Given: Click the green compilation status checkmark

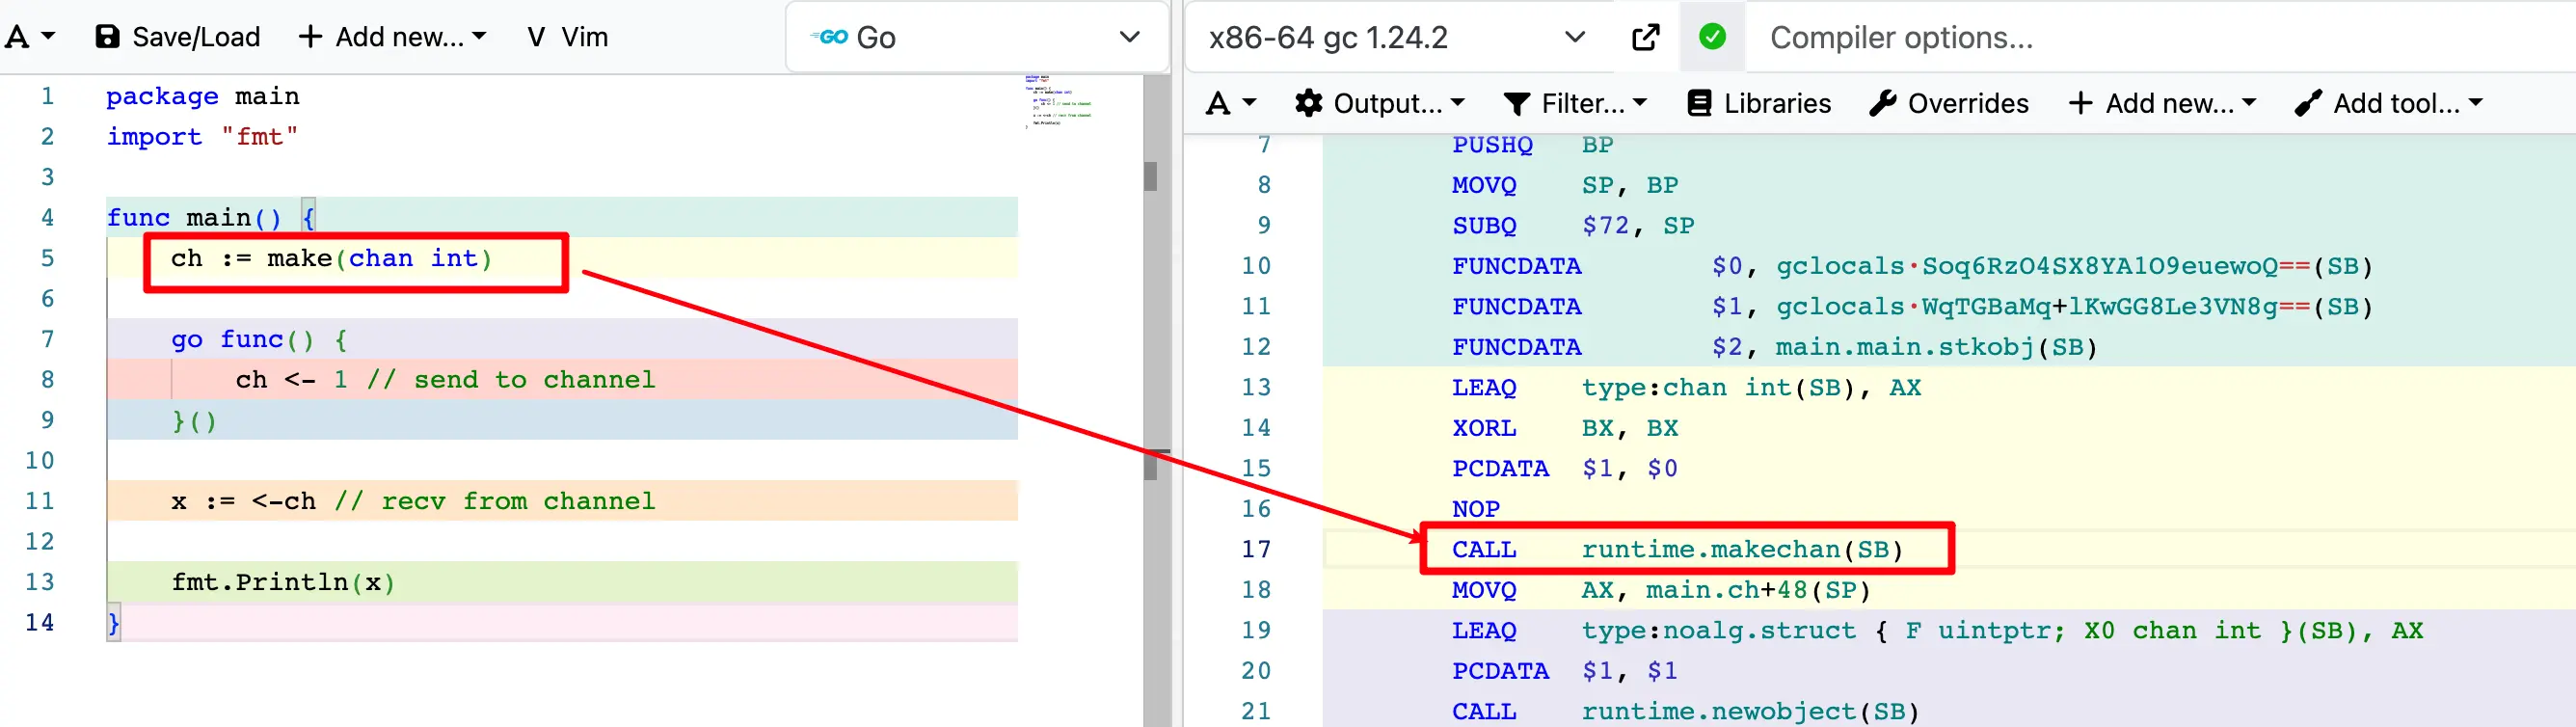Looking at the screenshot, I should [1712, 37].
